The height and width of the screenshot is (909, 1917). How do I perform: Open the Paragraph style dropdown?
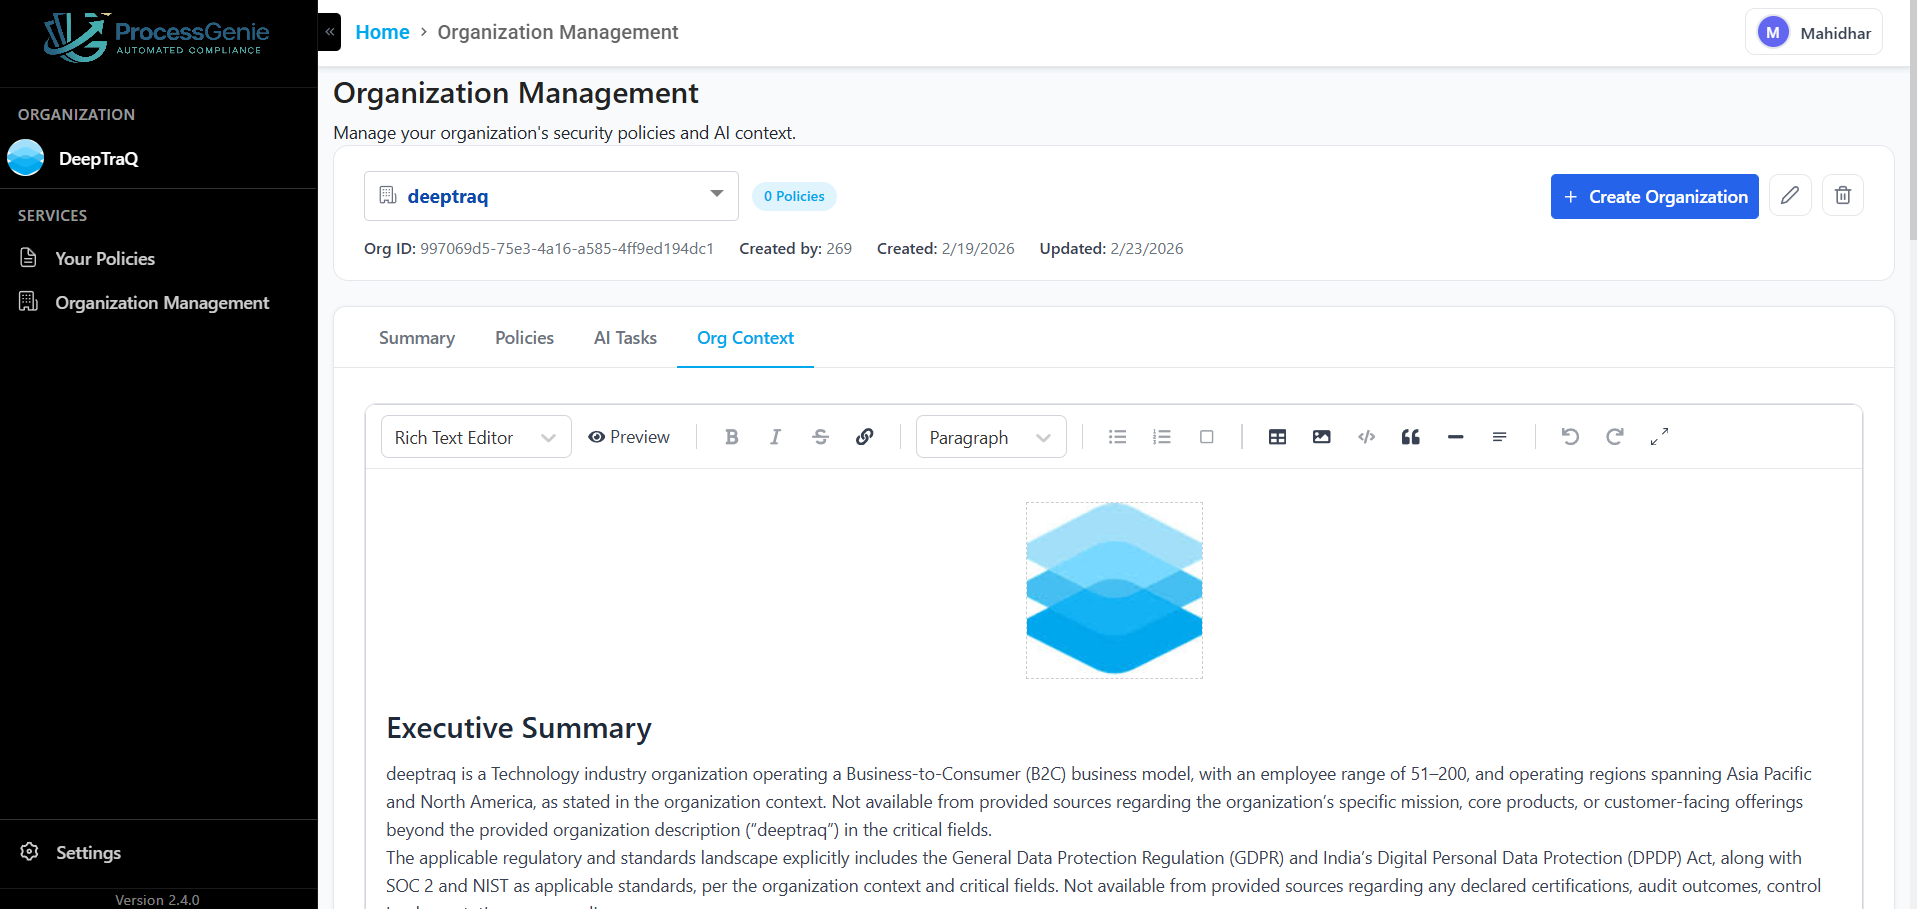coord(991,437)
